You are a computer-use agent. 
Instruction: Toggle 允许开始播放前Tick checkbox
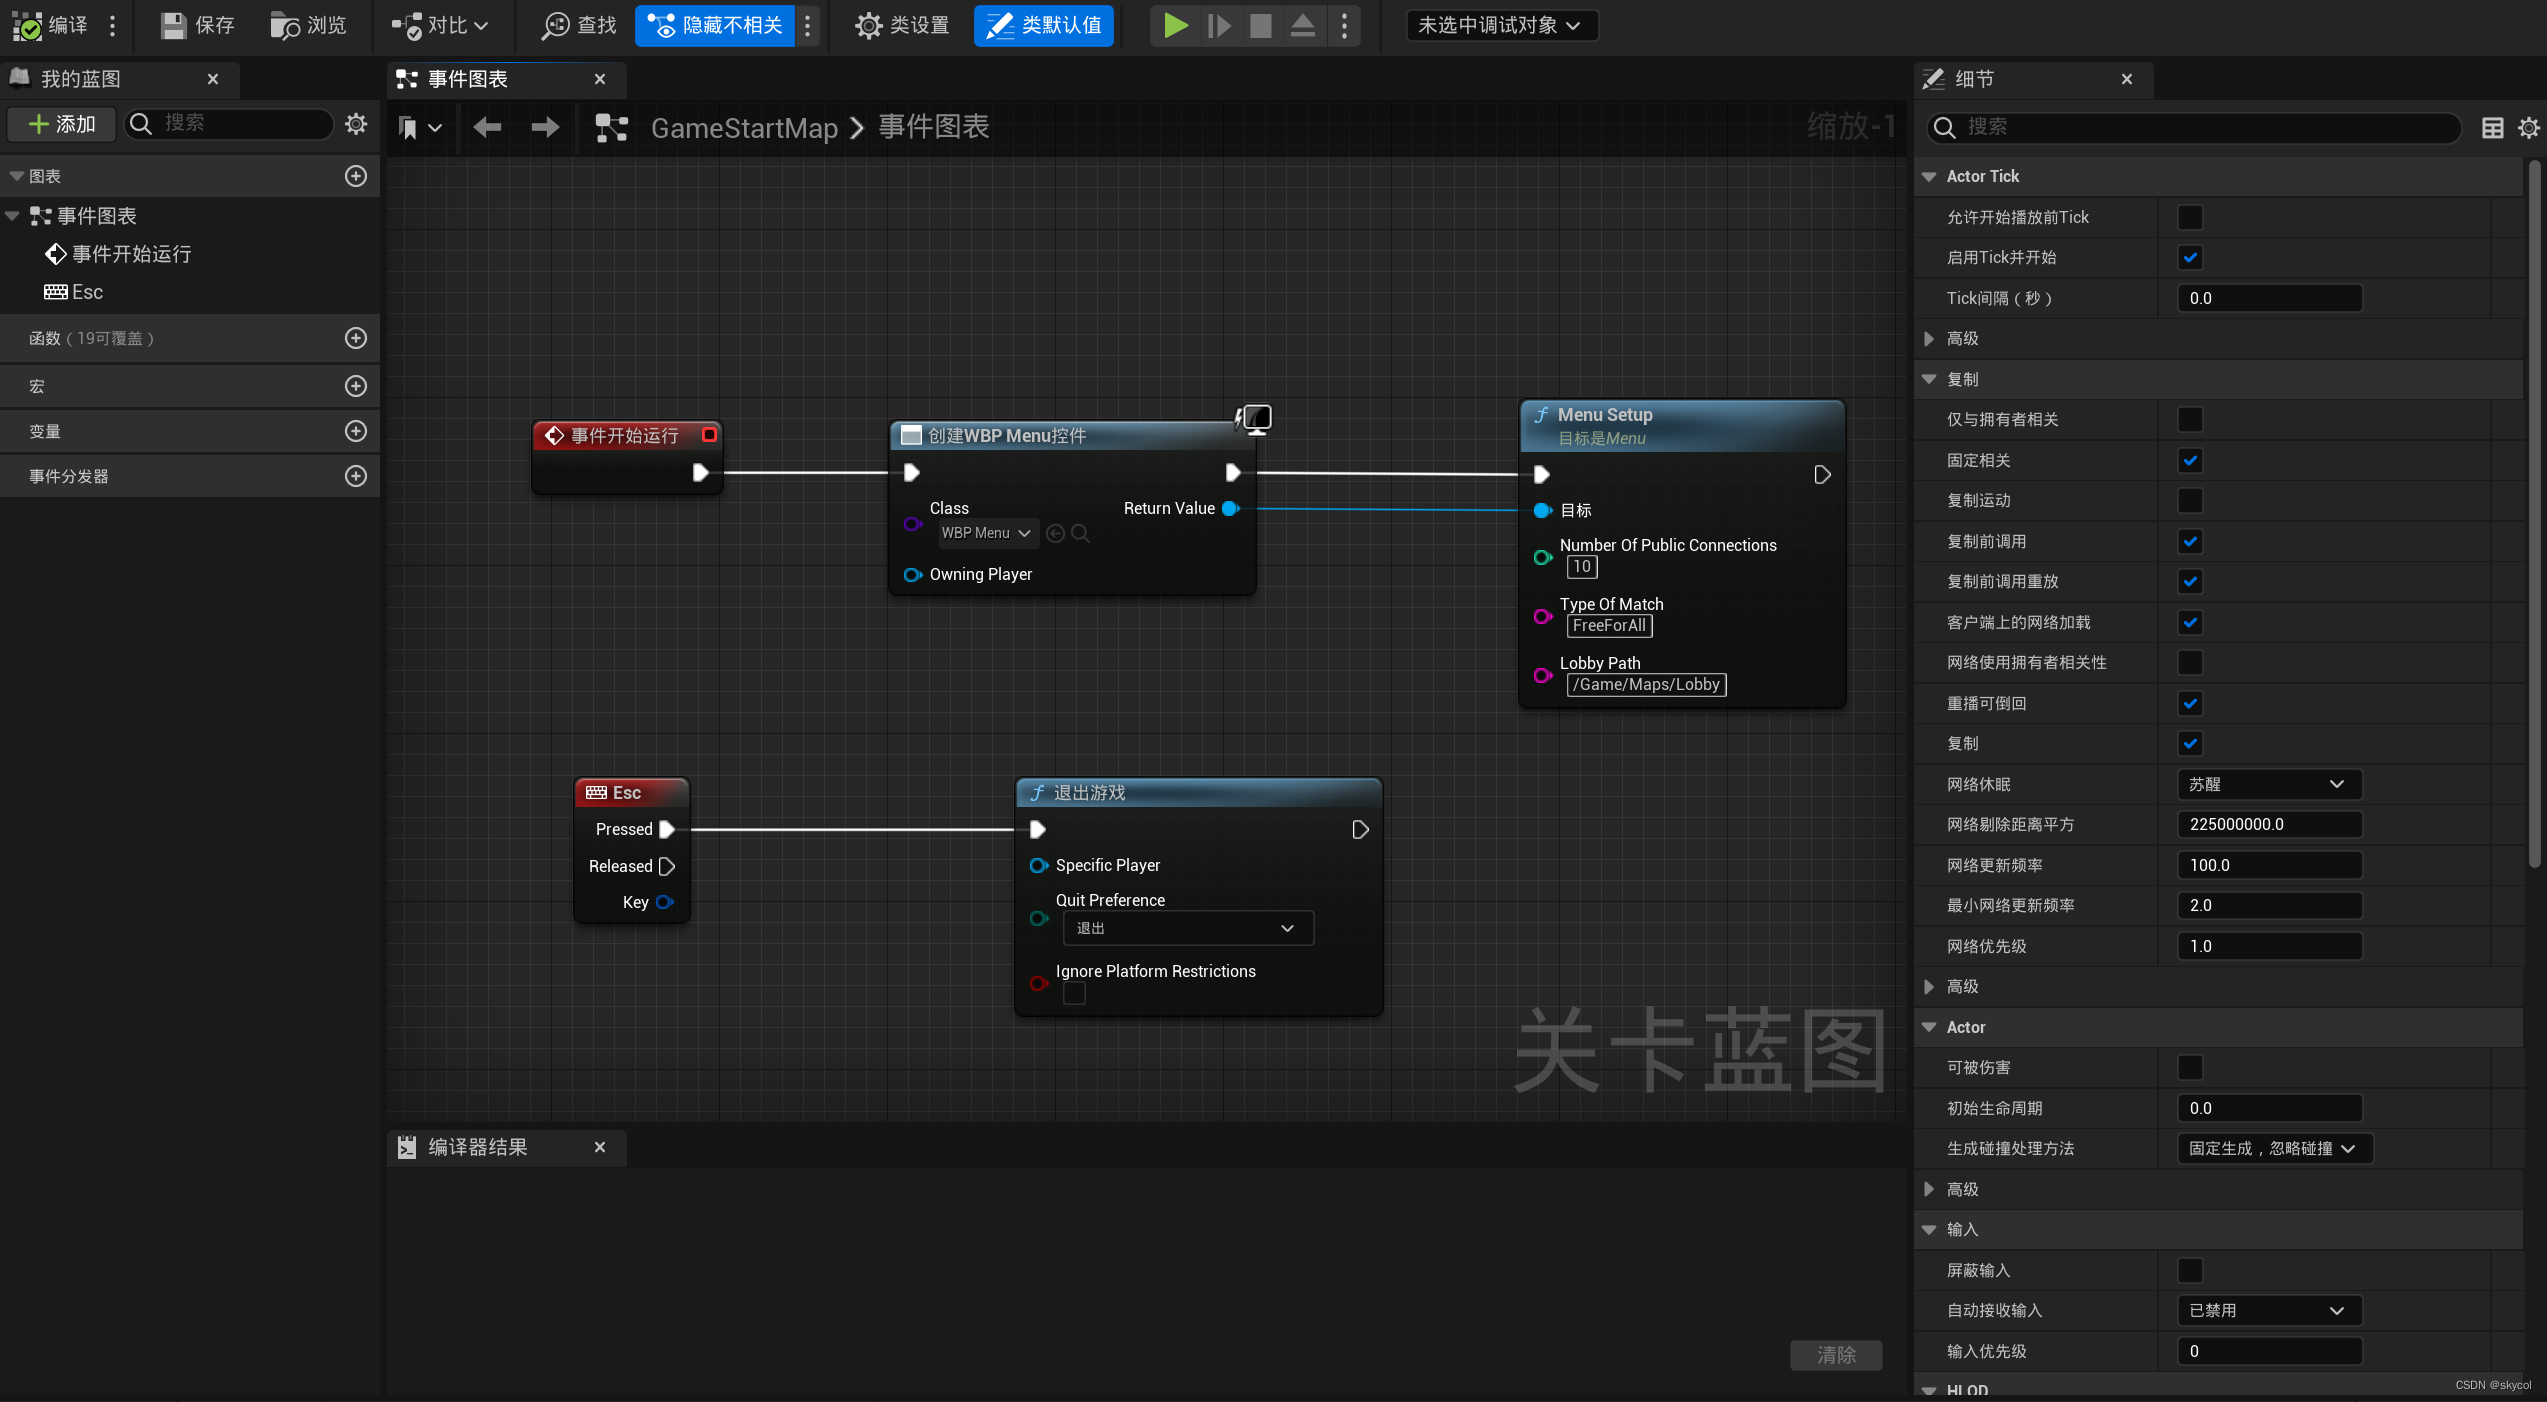pyautogui.click(x=2190, y=217)
